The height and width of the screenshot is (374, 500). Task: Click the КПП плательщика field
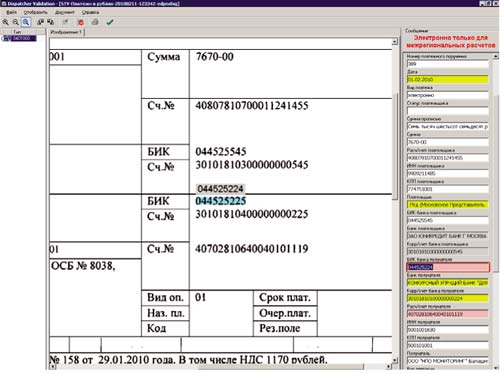pos(447,189)
